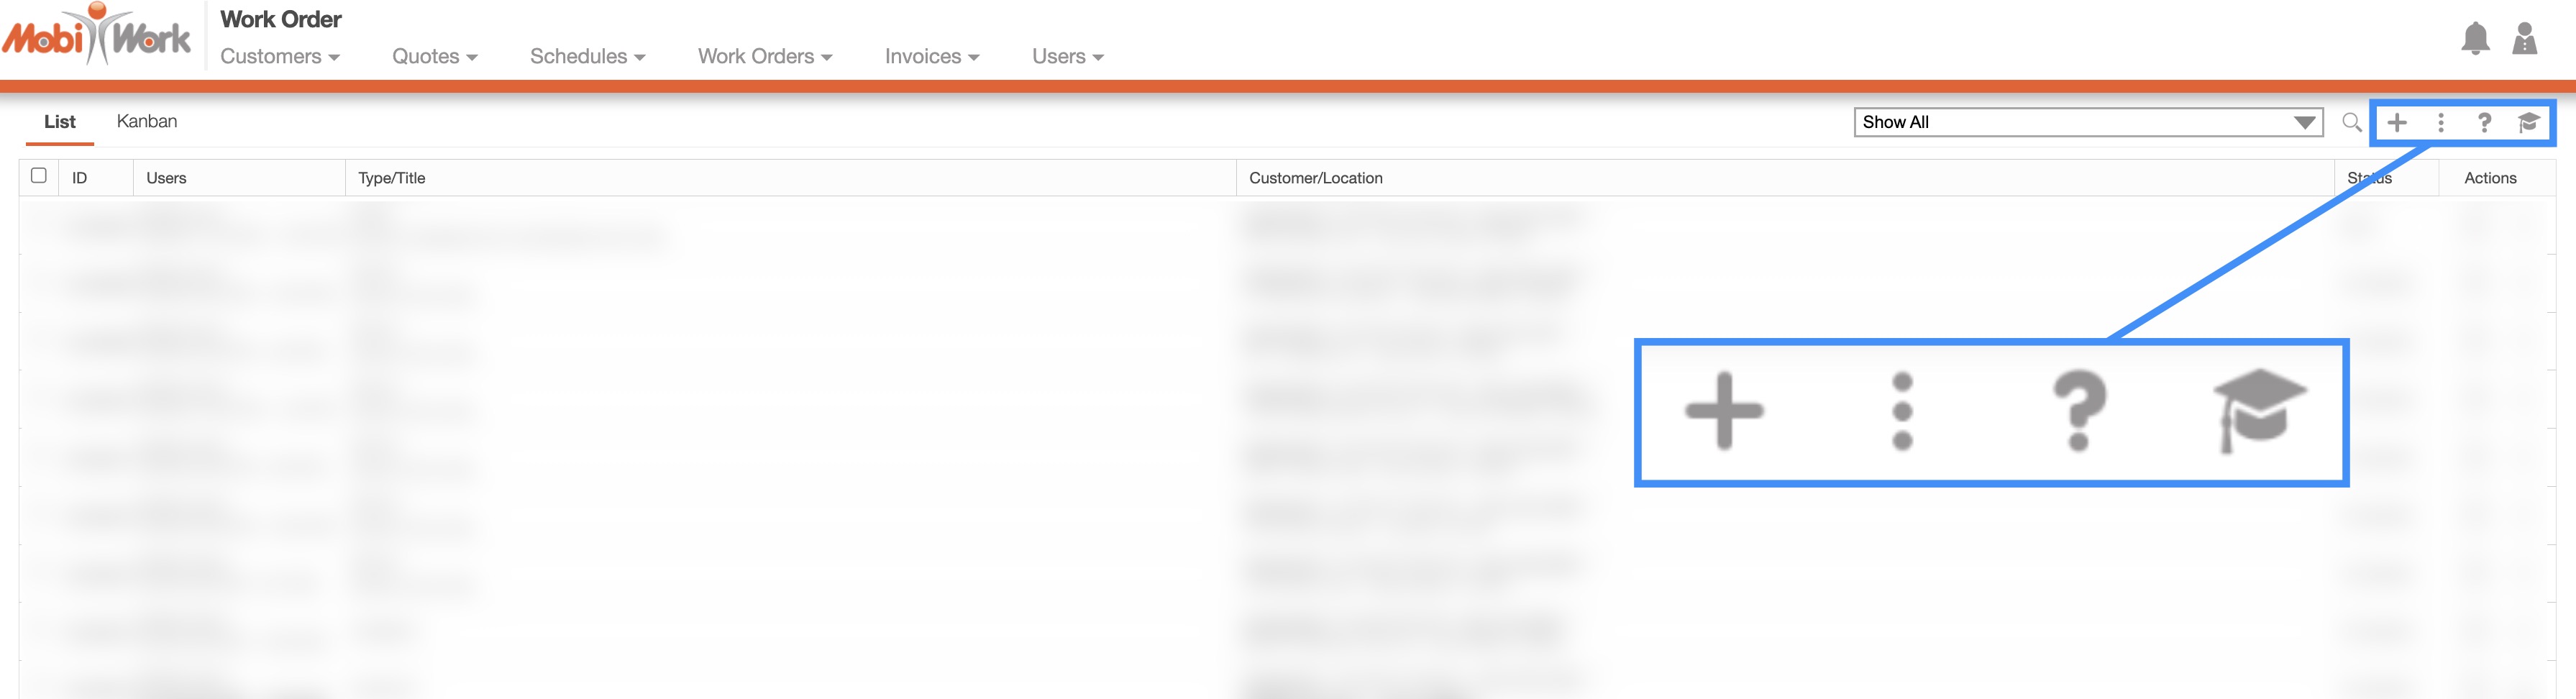Screen dimensions: 2576x699
Task: Expand the Show All filter dropdown
Action: 2087,122
